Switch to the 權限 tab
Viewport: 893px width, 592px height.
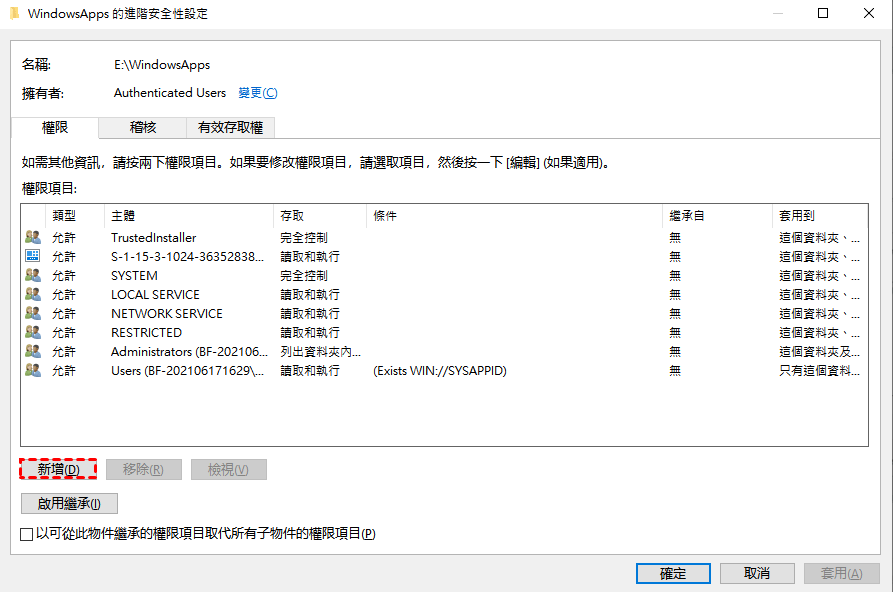coord(55,128)
